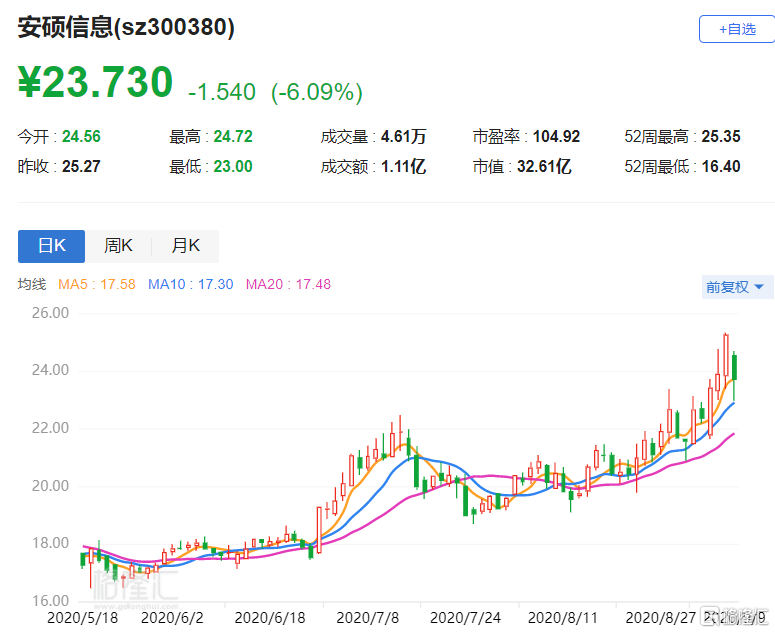Screen dimensions: 775x633
Task: Switch to the 周K weekly chart tab
Action: [x=118, y=246]
